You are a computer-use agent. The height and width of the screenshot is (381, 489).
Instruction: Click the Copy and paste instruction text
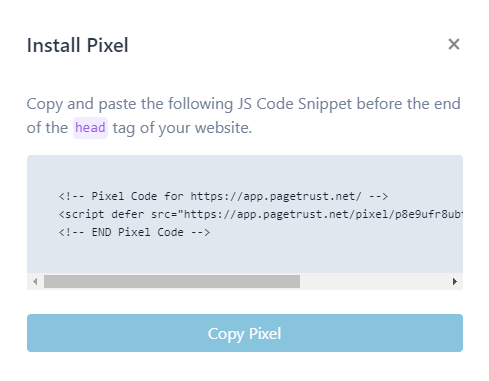pos(244,116)
